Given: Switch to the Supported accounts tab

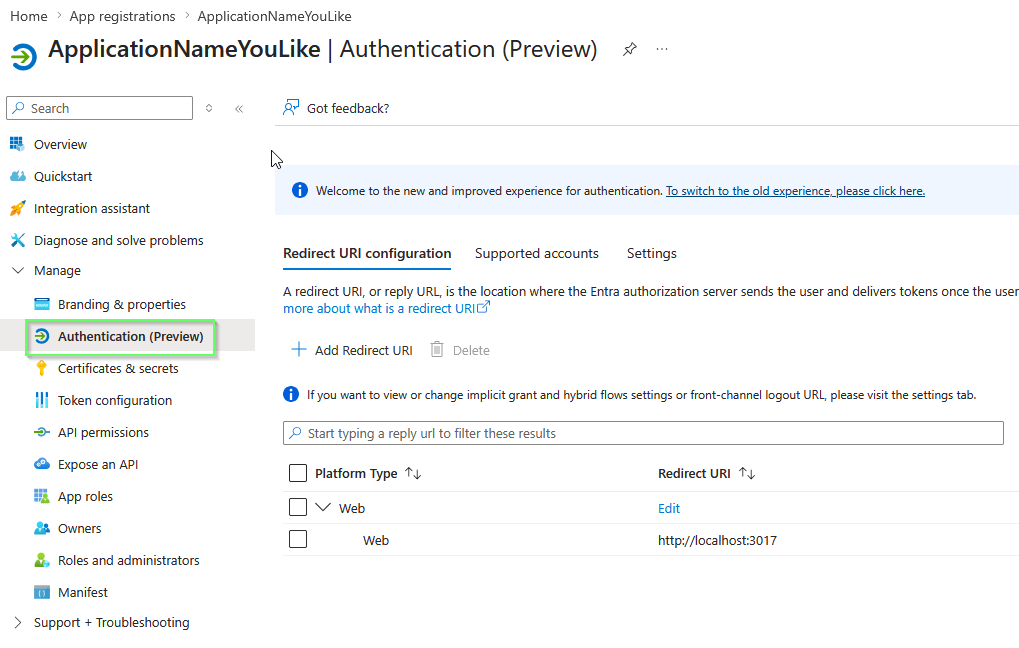Looking at the screenshot, I should [536, 253].
